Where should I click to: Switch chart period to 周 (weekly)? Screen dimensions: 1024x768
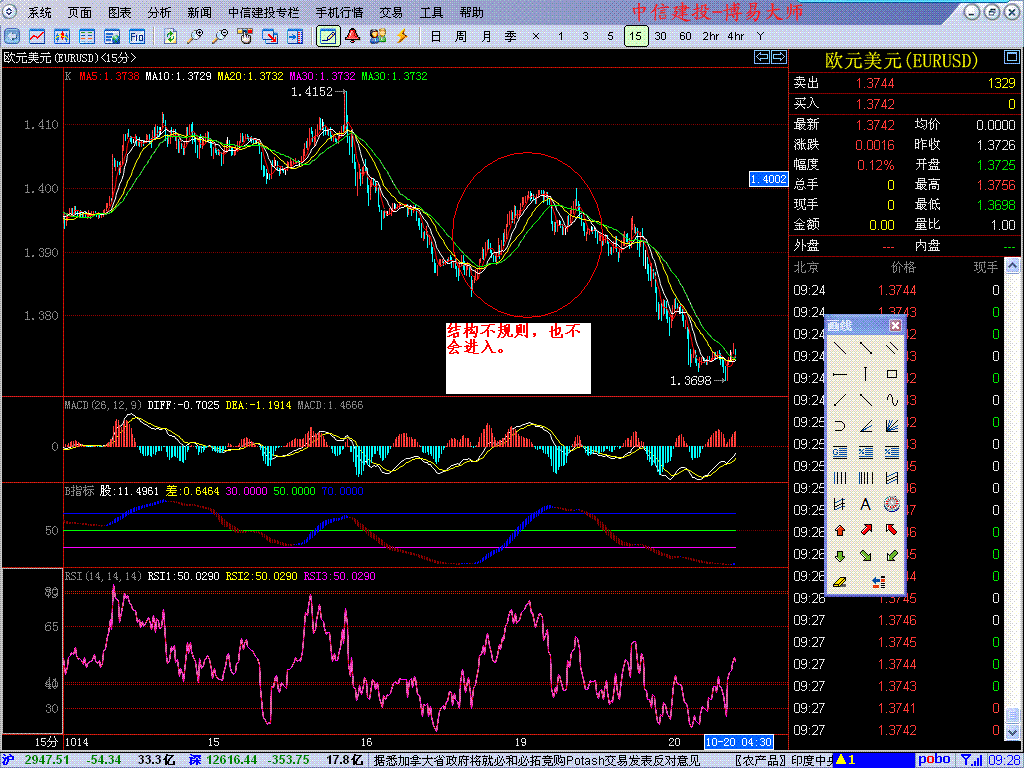coord(460,36)
